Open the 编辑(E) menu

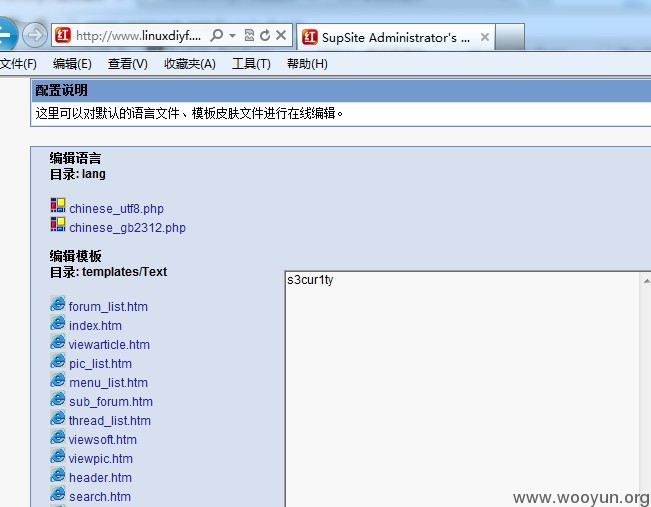pyautogui.click(x=72, y=64)
